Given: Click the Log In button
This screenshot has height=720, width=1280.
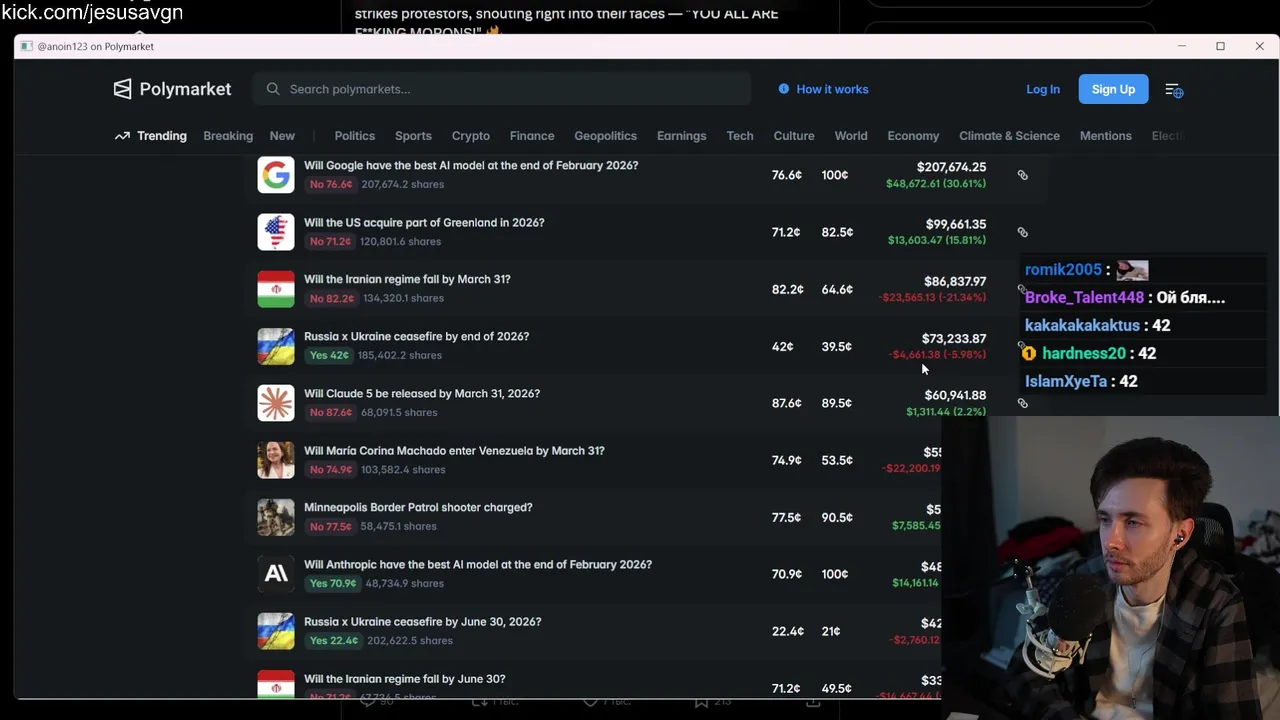Looking at the screenshot, I should 1043,89.
